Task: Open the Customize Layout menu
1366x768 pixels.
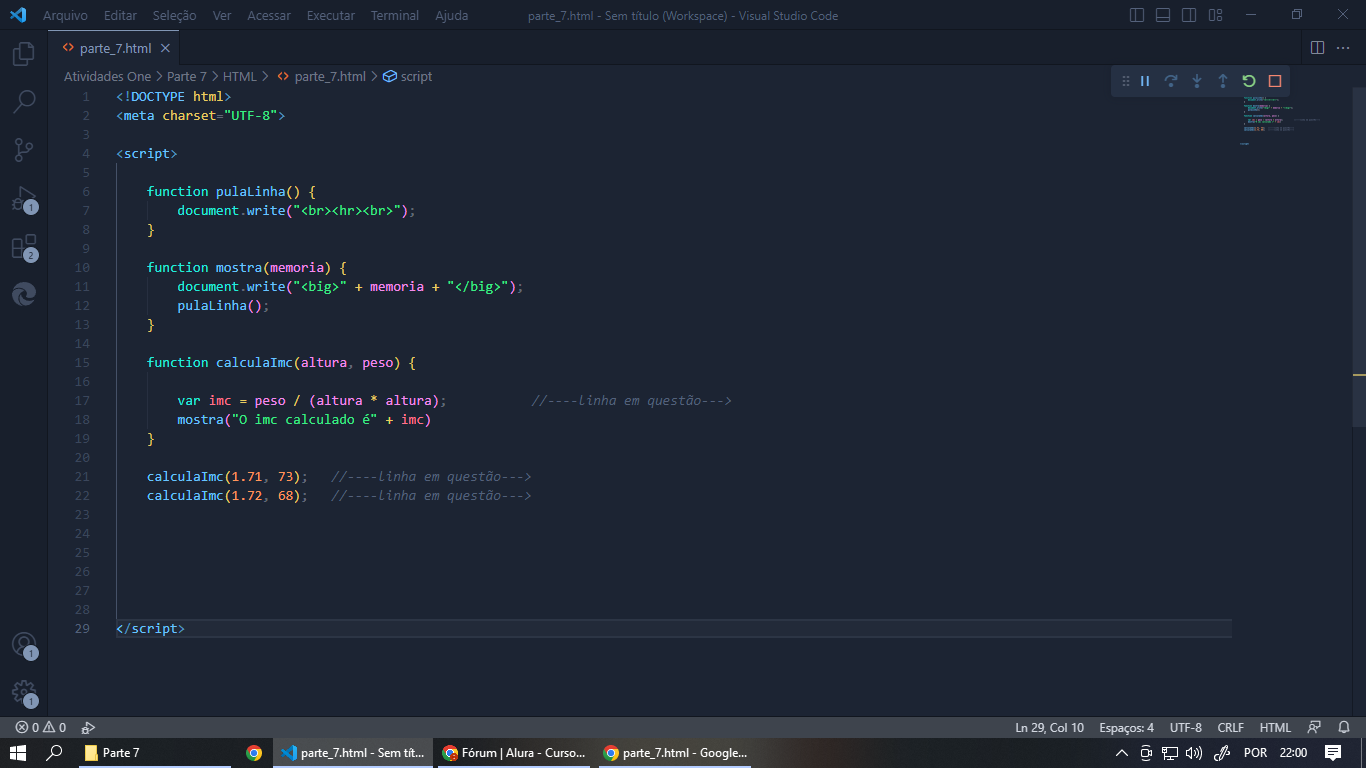Action: (x=1215, y=15)
